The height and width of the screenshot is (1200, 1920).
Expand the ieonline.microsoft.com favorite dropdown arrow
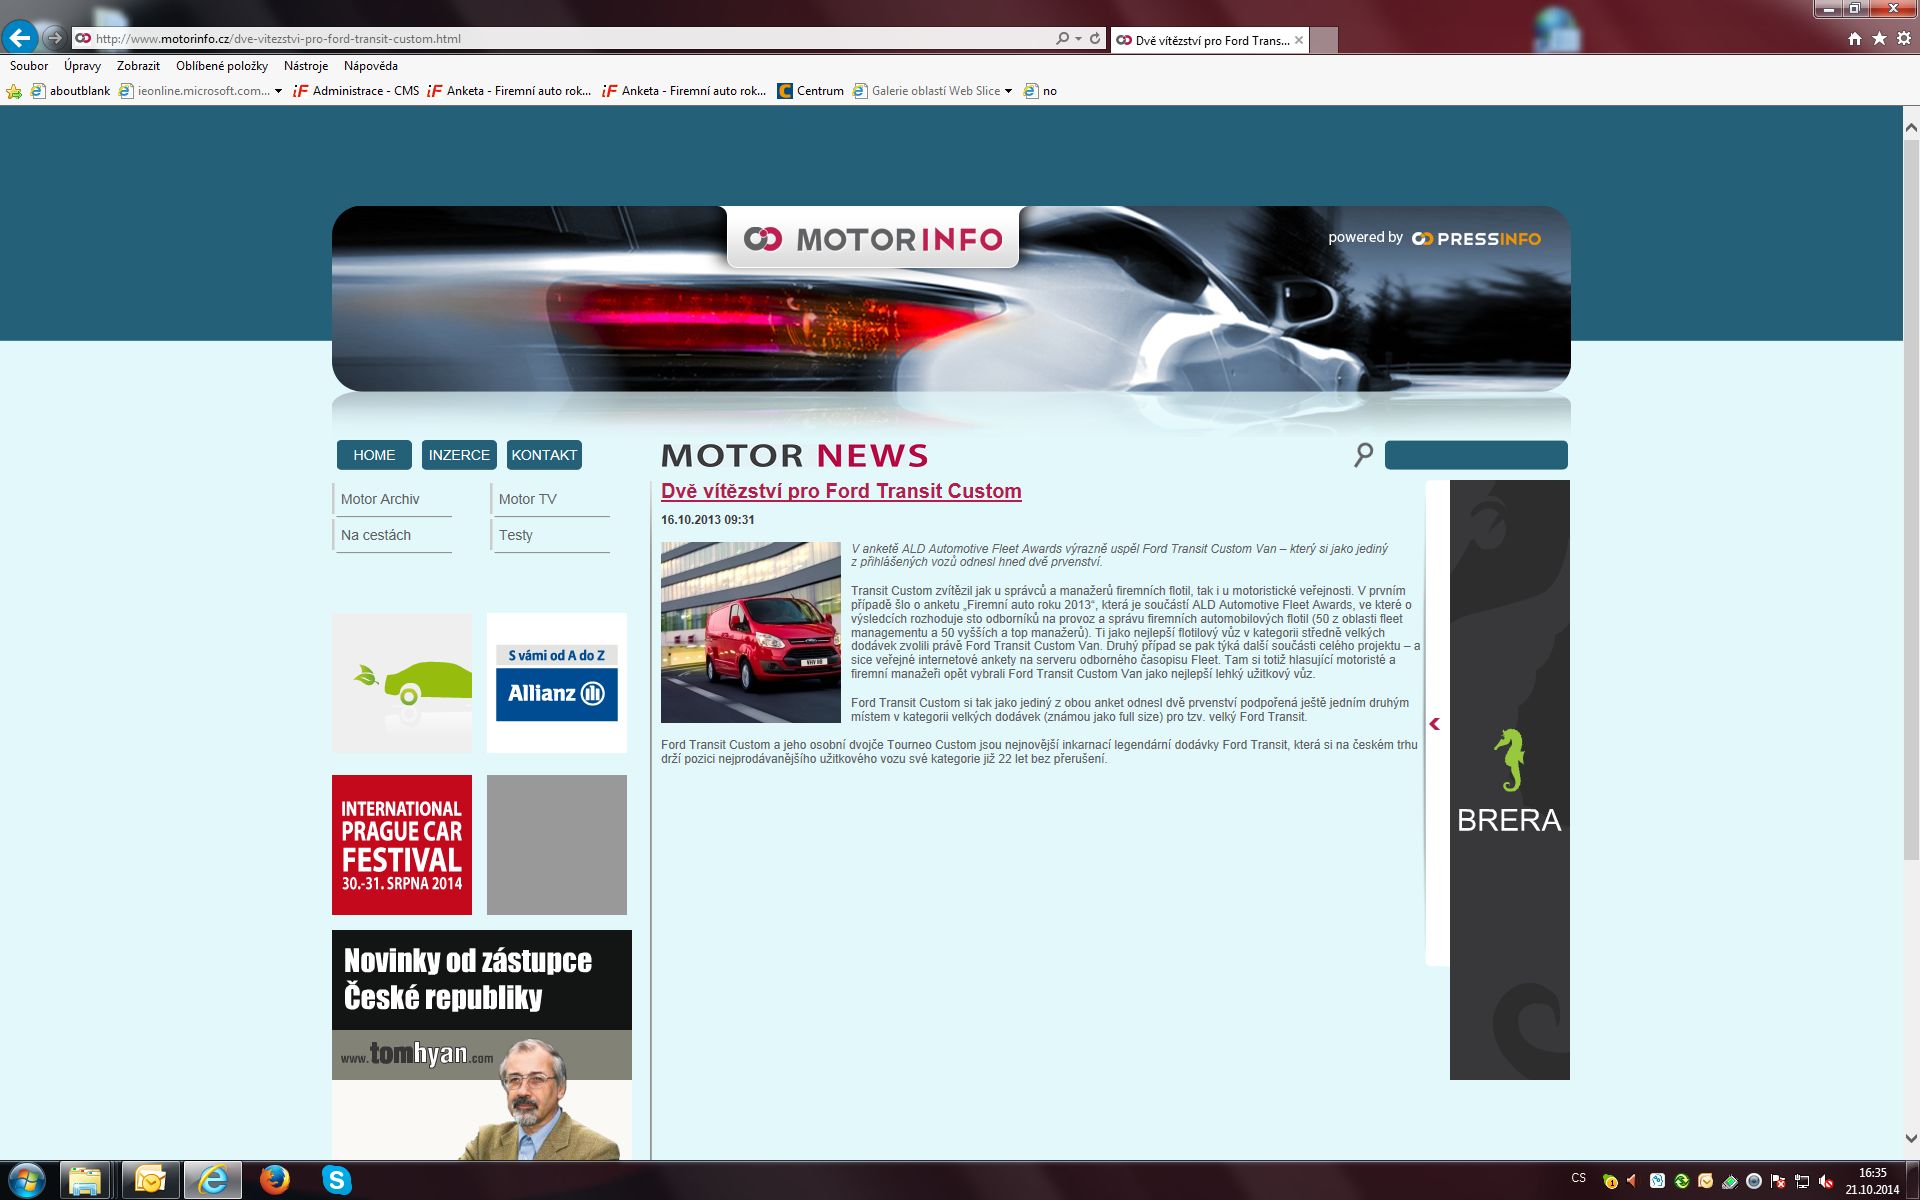278,91
